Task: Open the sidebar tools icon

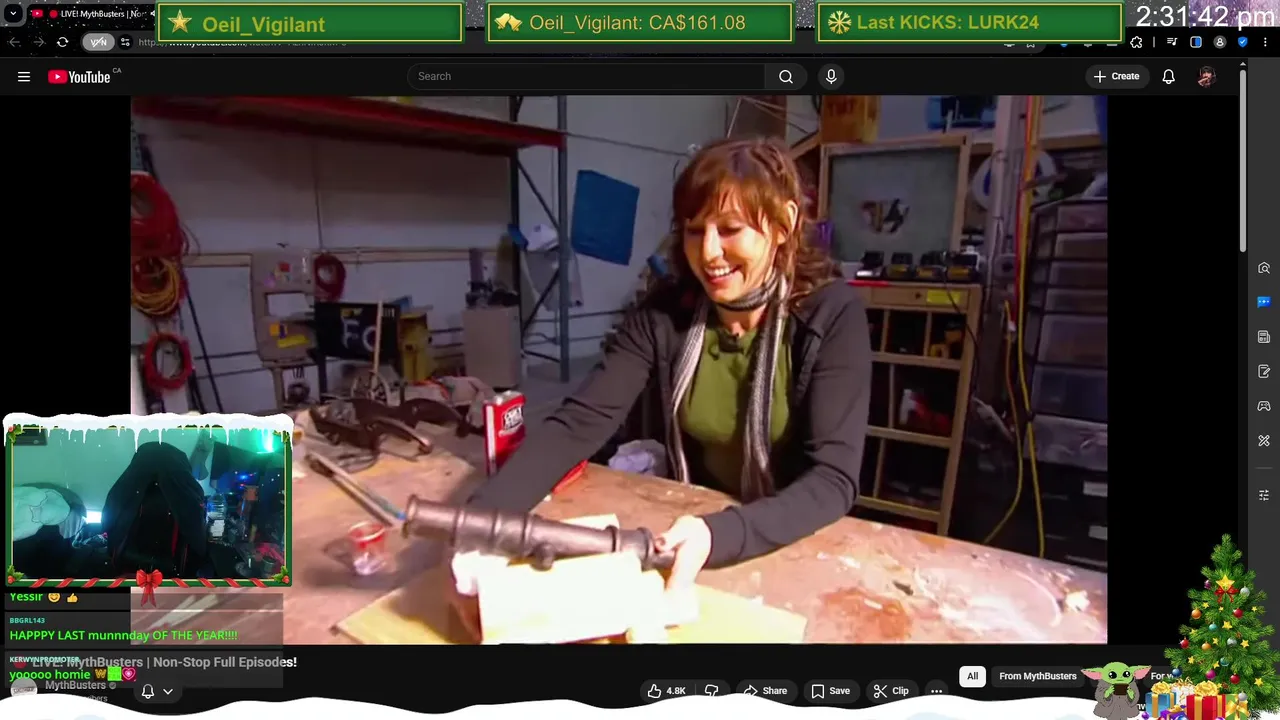Action: (1264, 441)
